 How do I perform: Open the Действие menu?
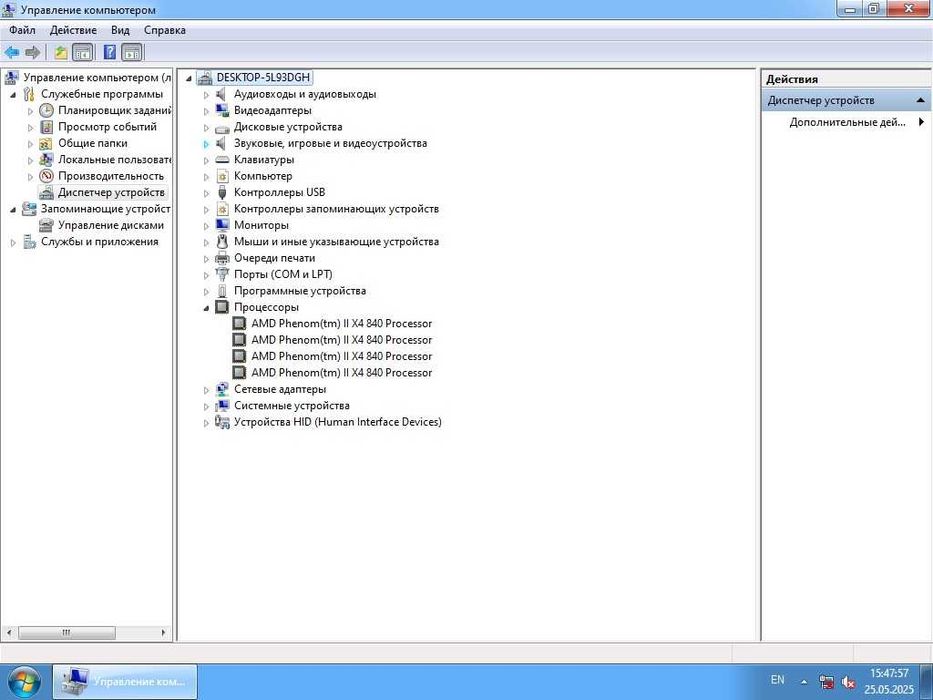(73, 30)
